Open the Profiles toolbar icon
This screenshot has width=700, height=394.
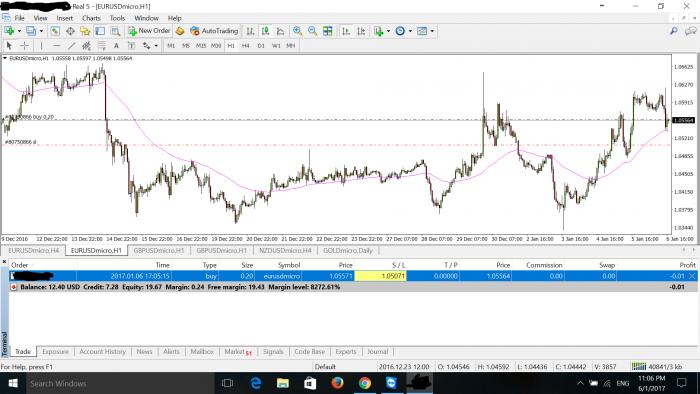[30, 31]
